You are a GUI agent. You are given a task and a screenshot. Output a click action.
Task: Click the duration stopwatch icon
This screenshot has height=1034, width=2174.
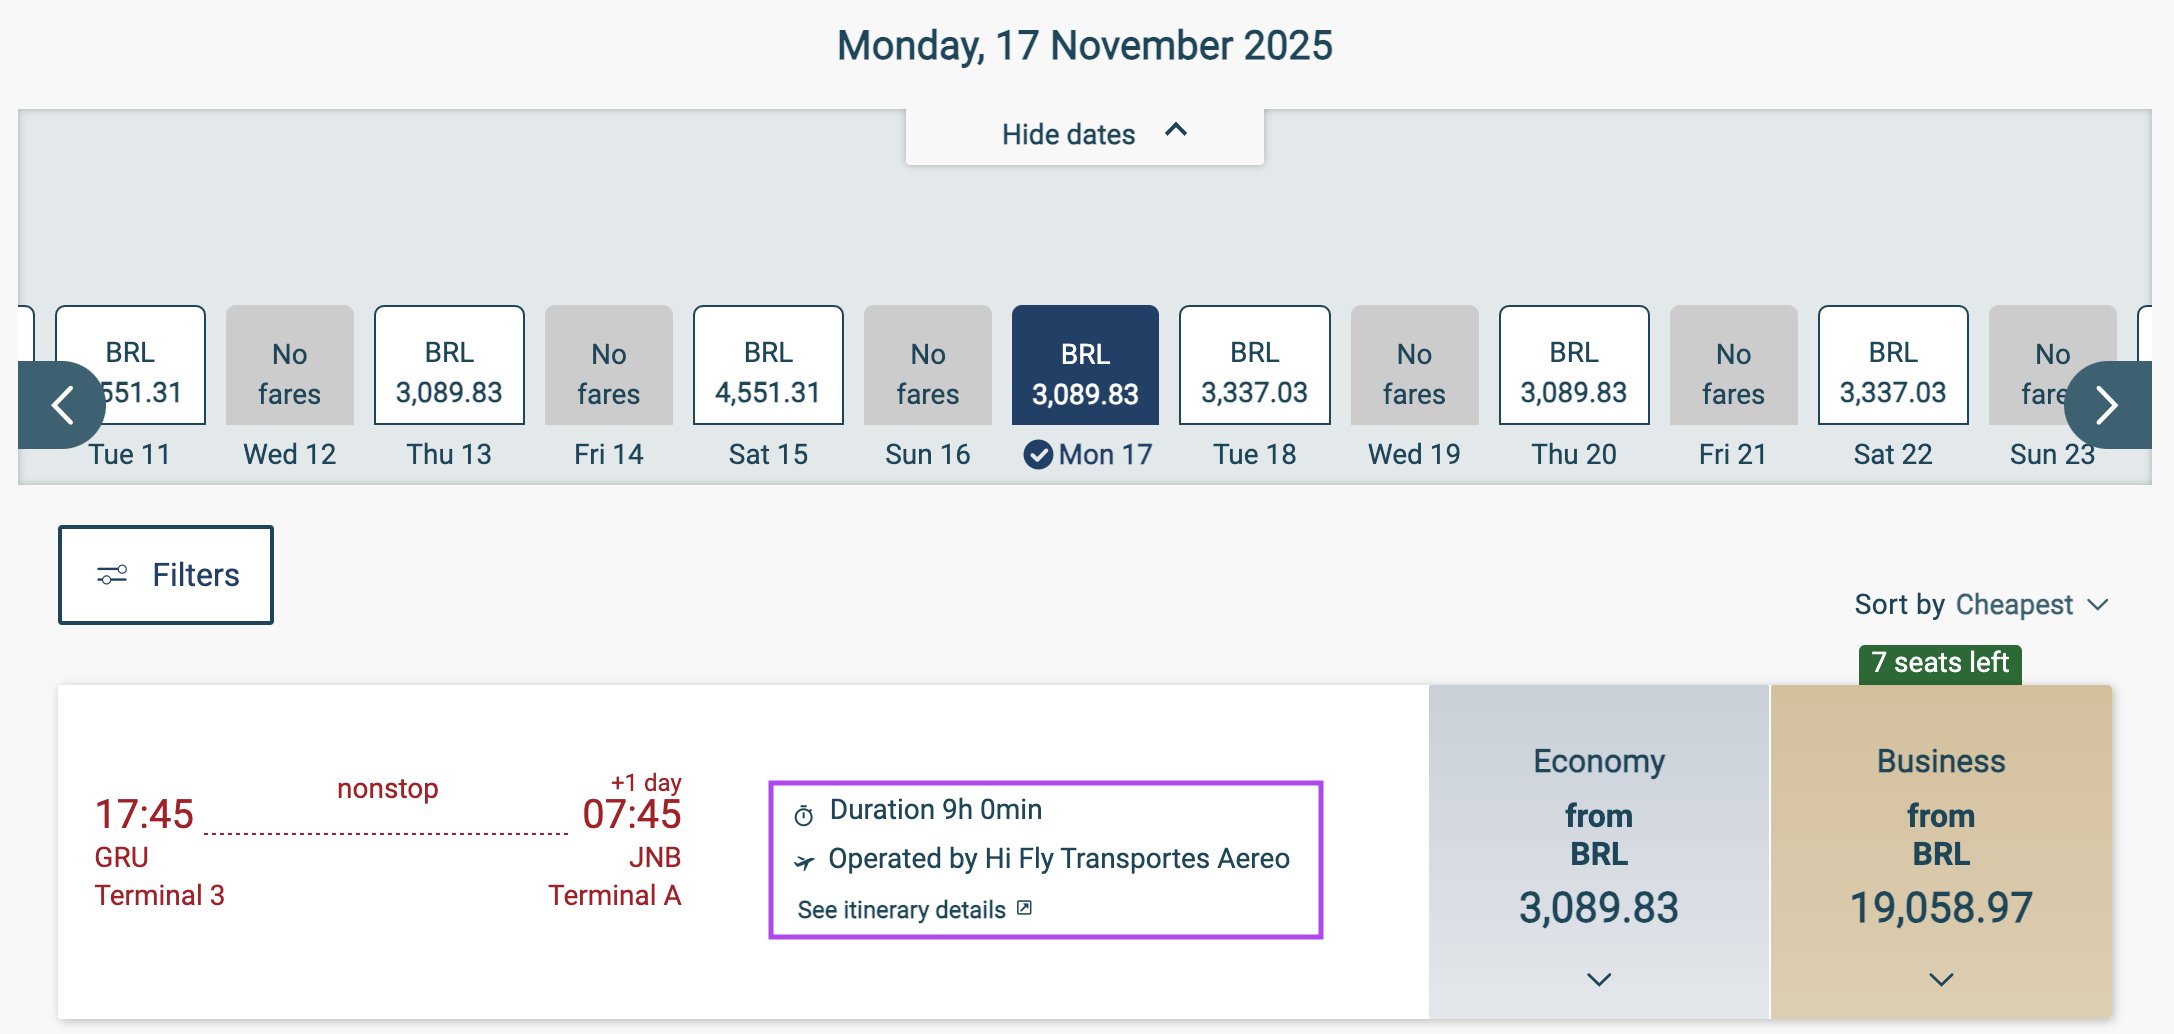[804, 815]
